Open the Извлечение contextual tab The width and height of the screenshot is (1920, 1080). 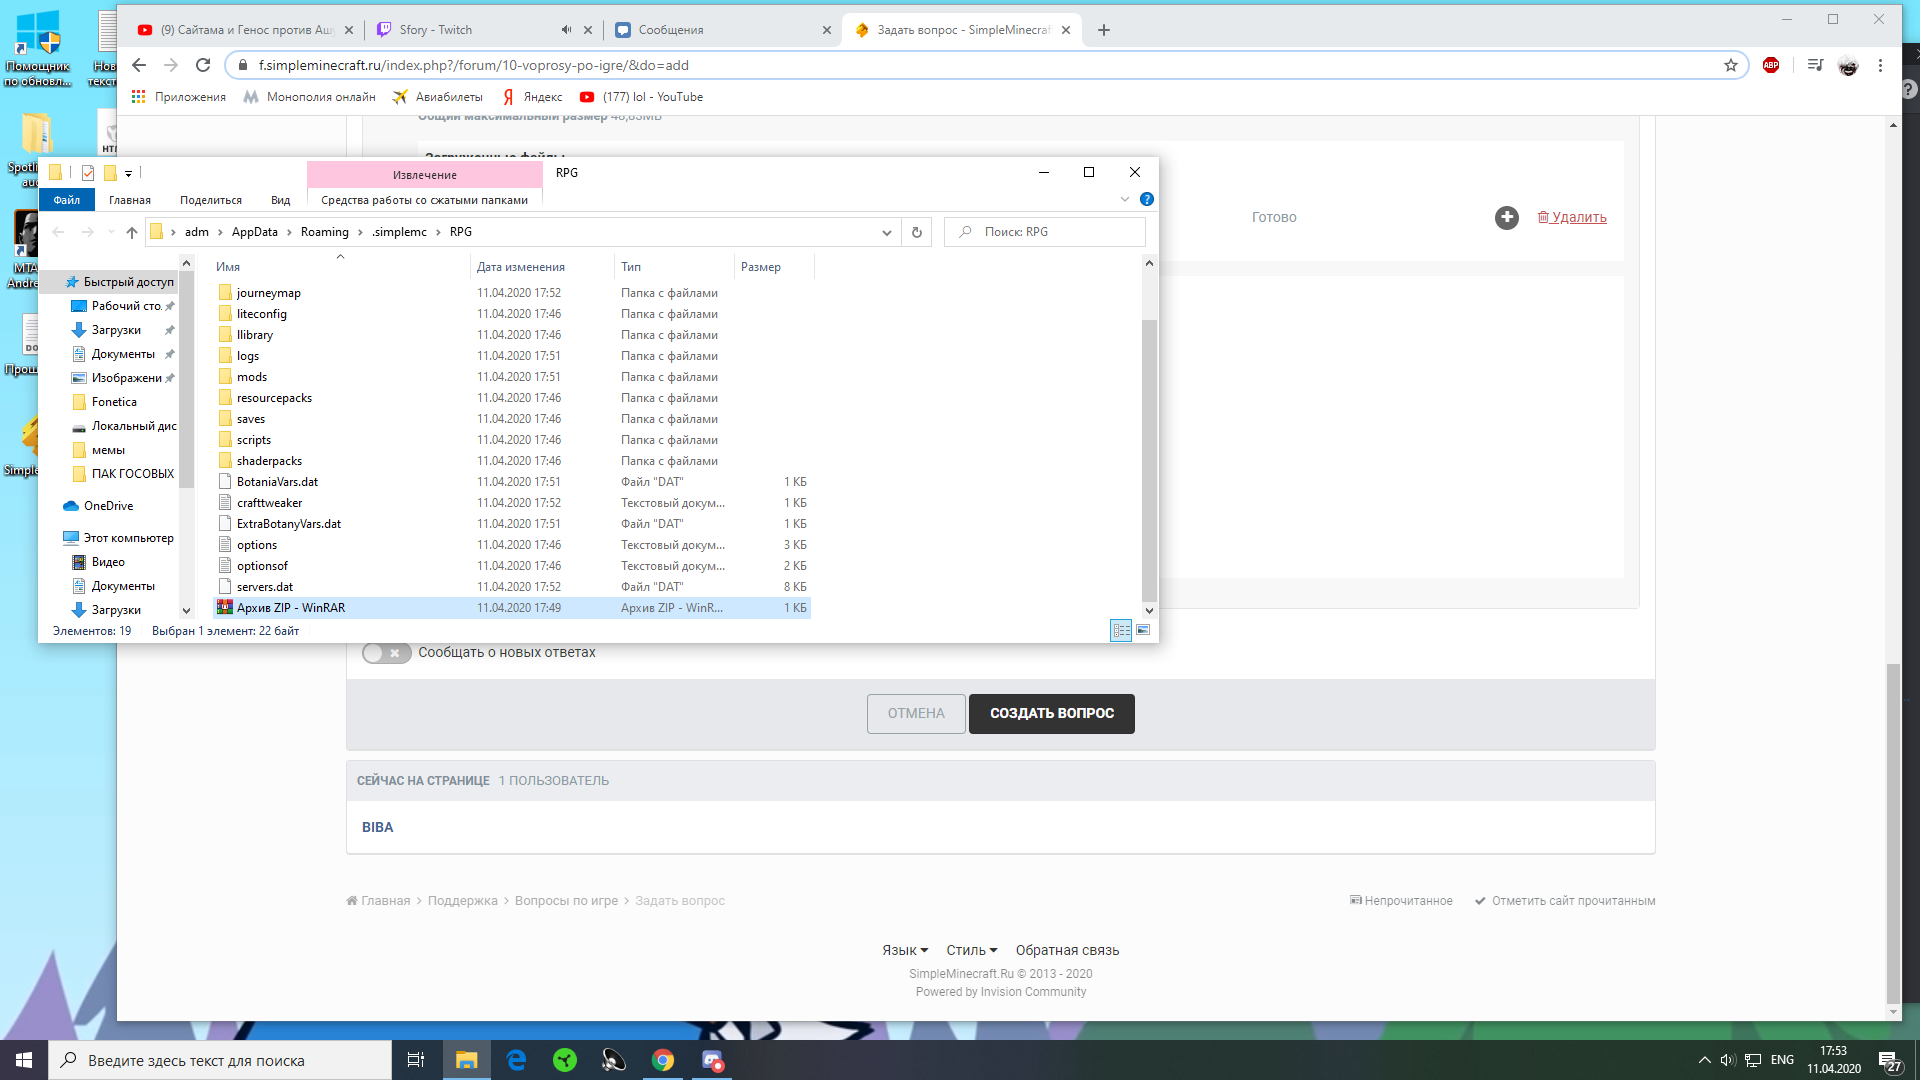425,175
